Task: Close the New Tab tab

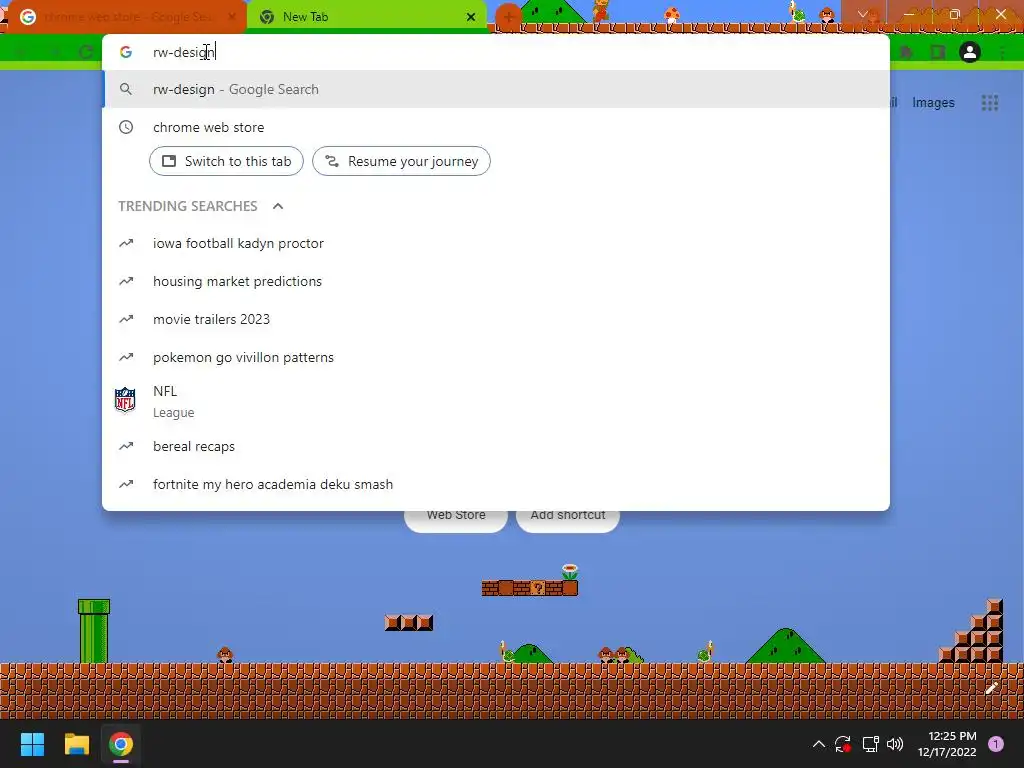Action: 471,17
